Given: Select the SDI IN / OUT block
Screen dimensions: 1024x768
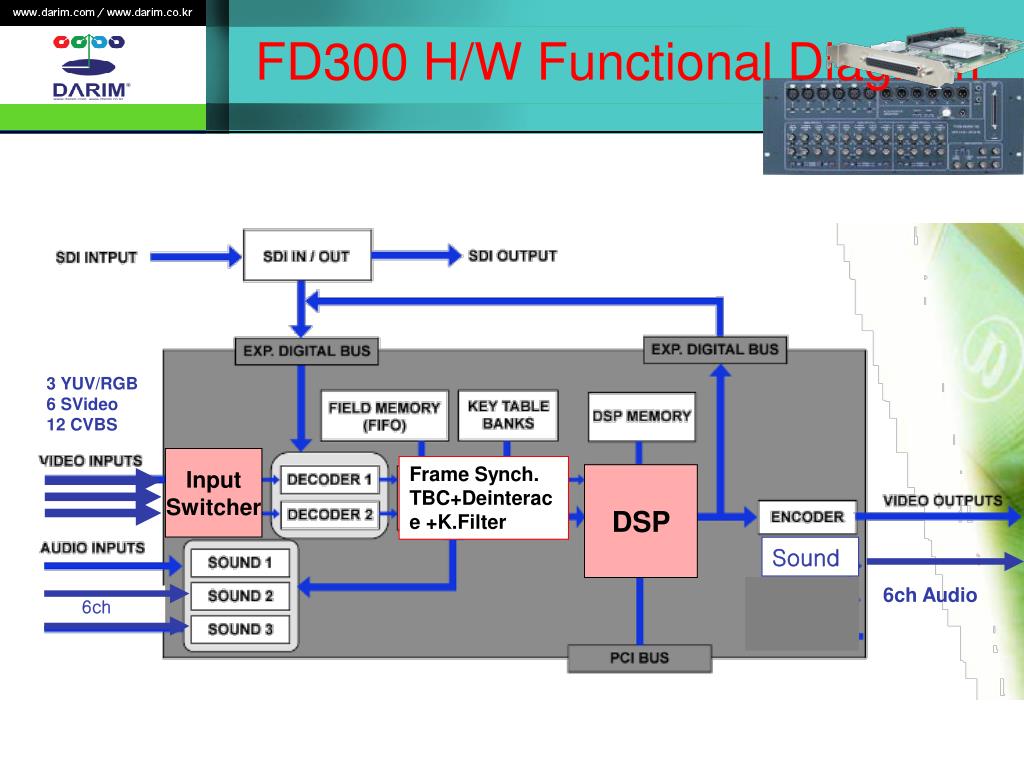Looking at the screenshot, I should click(307, 255).
